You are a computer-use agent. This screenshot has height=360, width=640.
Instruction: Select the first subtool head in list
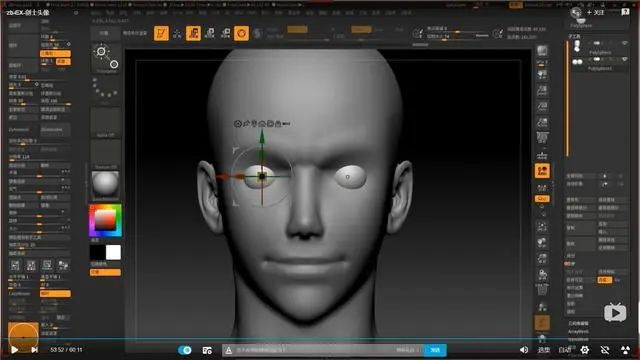tap(577, 46)
